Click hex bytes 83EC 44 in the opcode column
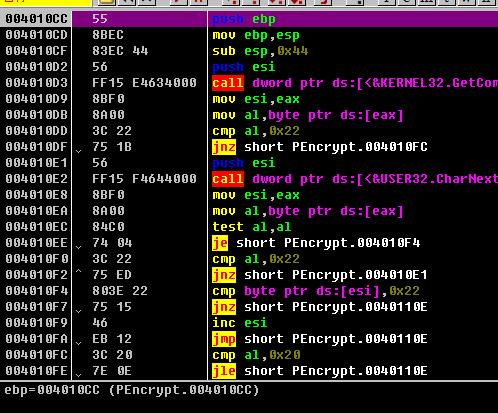Screen dimensions: 498x413 point(120,51)
